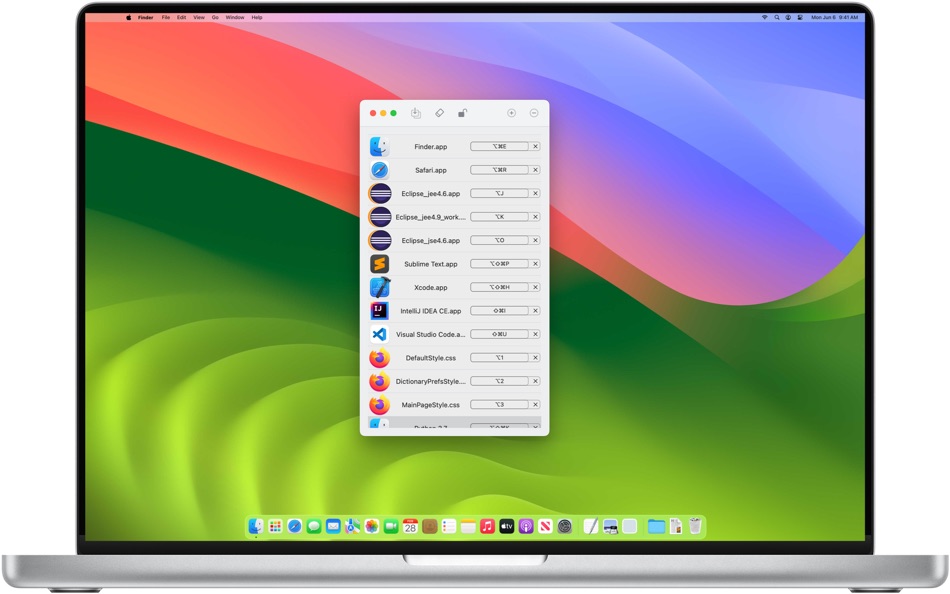Toggle the unlock padlock icon in the toolbar

tap(462, 113)
